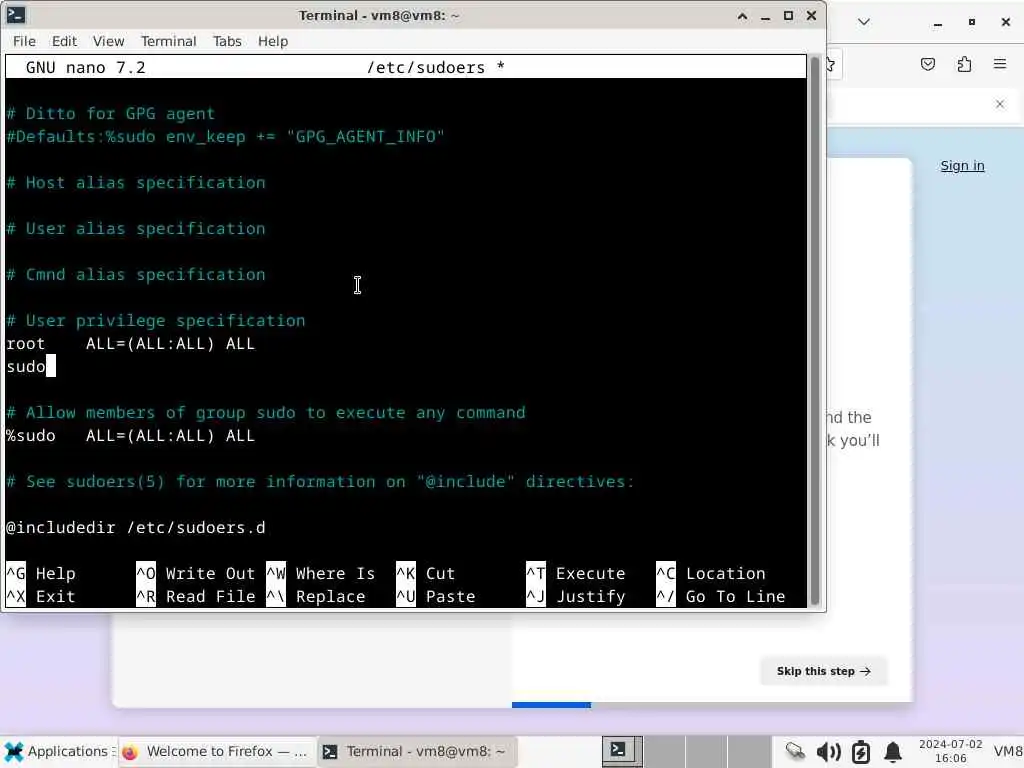Click the '^K Cut' nano shortcut
Viewport: 1024px width, 768px height.
[x=425, y=573]
